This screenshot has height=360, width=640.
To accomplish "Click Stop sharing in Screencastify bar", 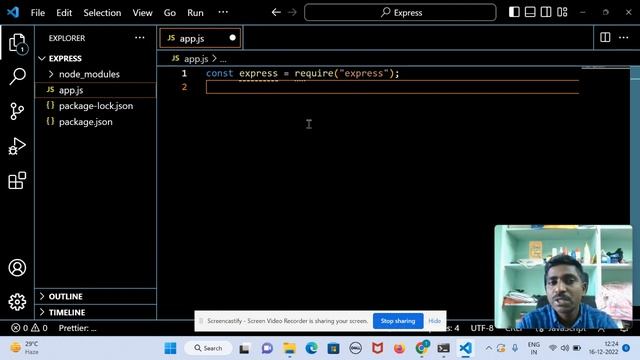I will pyautogui.click(x=398, y=321).
